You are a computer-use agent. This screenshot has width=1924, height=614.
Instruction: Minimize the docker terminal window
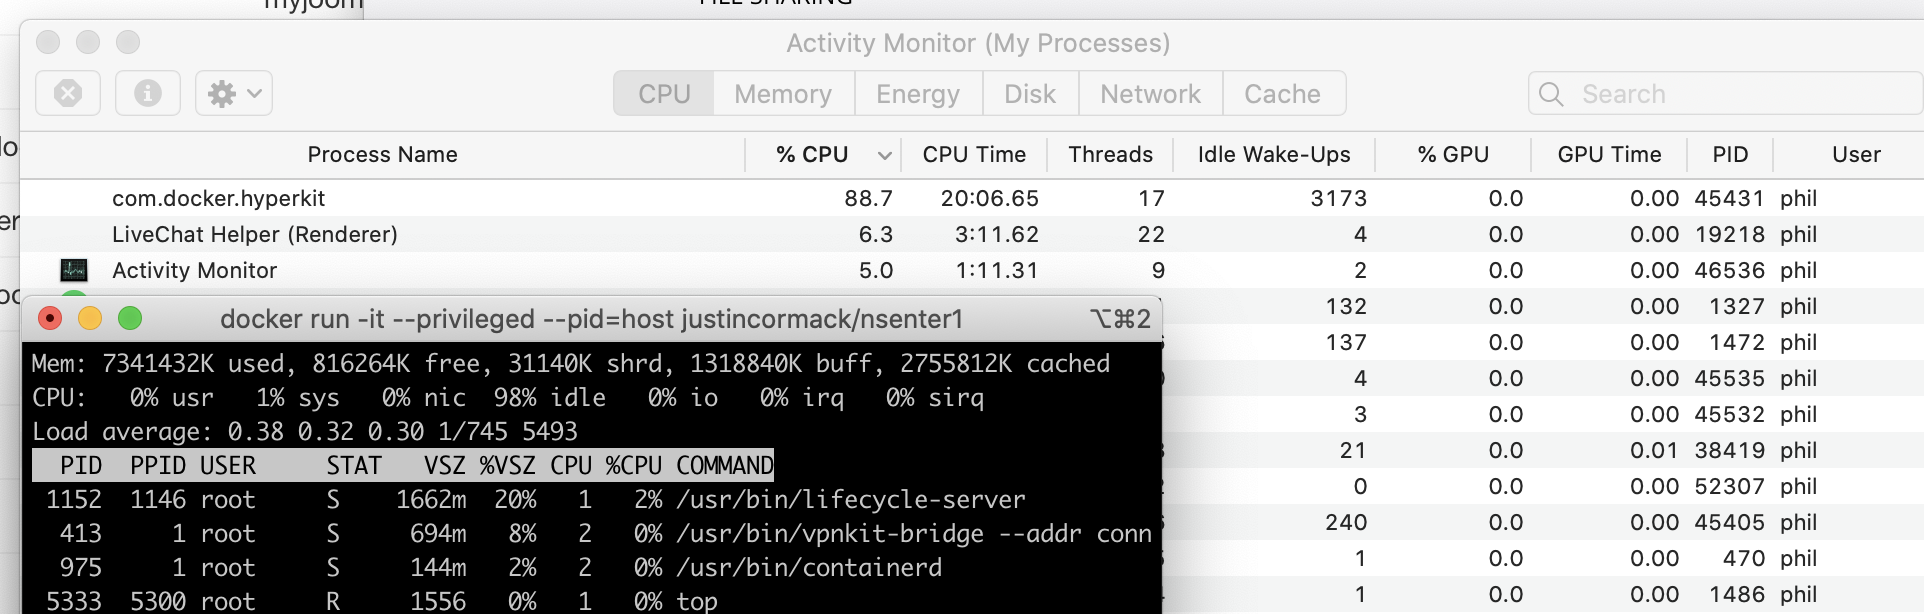coord(90,318)
